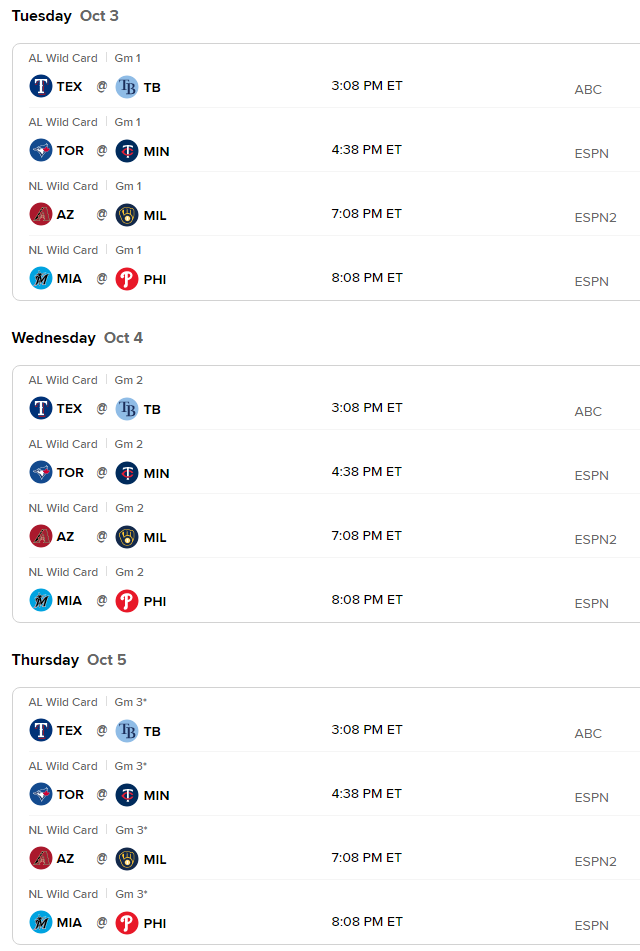Click the 3:08 PM ET time on Tuesday

pos(367,86)
